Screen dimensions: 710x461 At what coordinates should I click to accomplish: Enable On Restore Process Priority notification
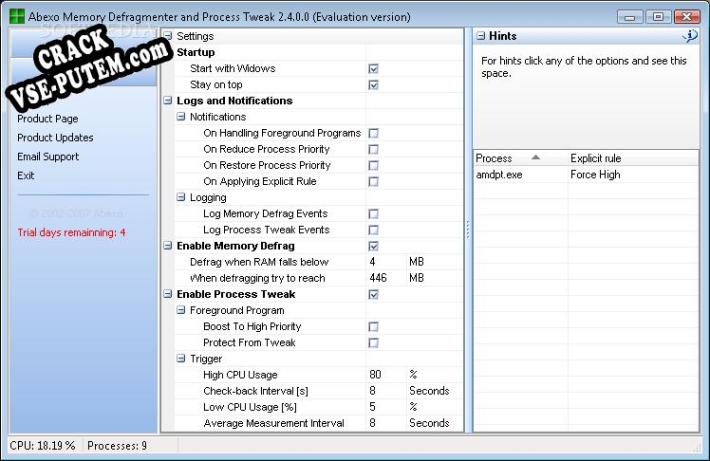tap(373, 166)
